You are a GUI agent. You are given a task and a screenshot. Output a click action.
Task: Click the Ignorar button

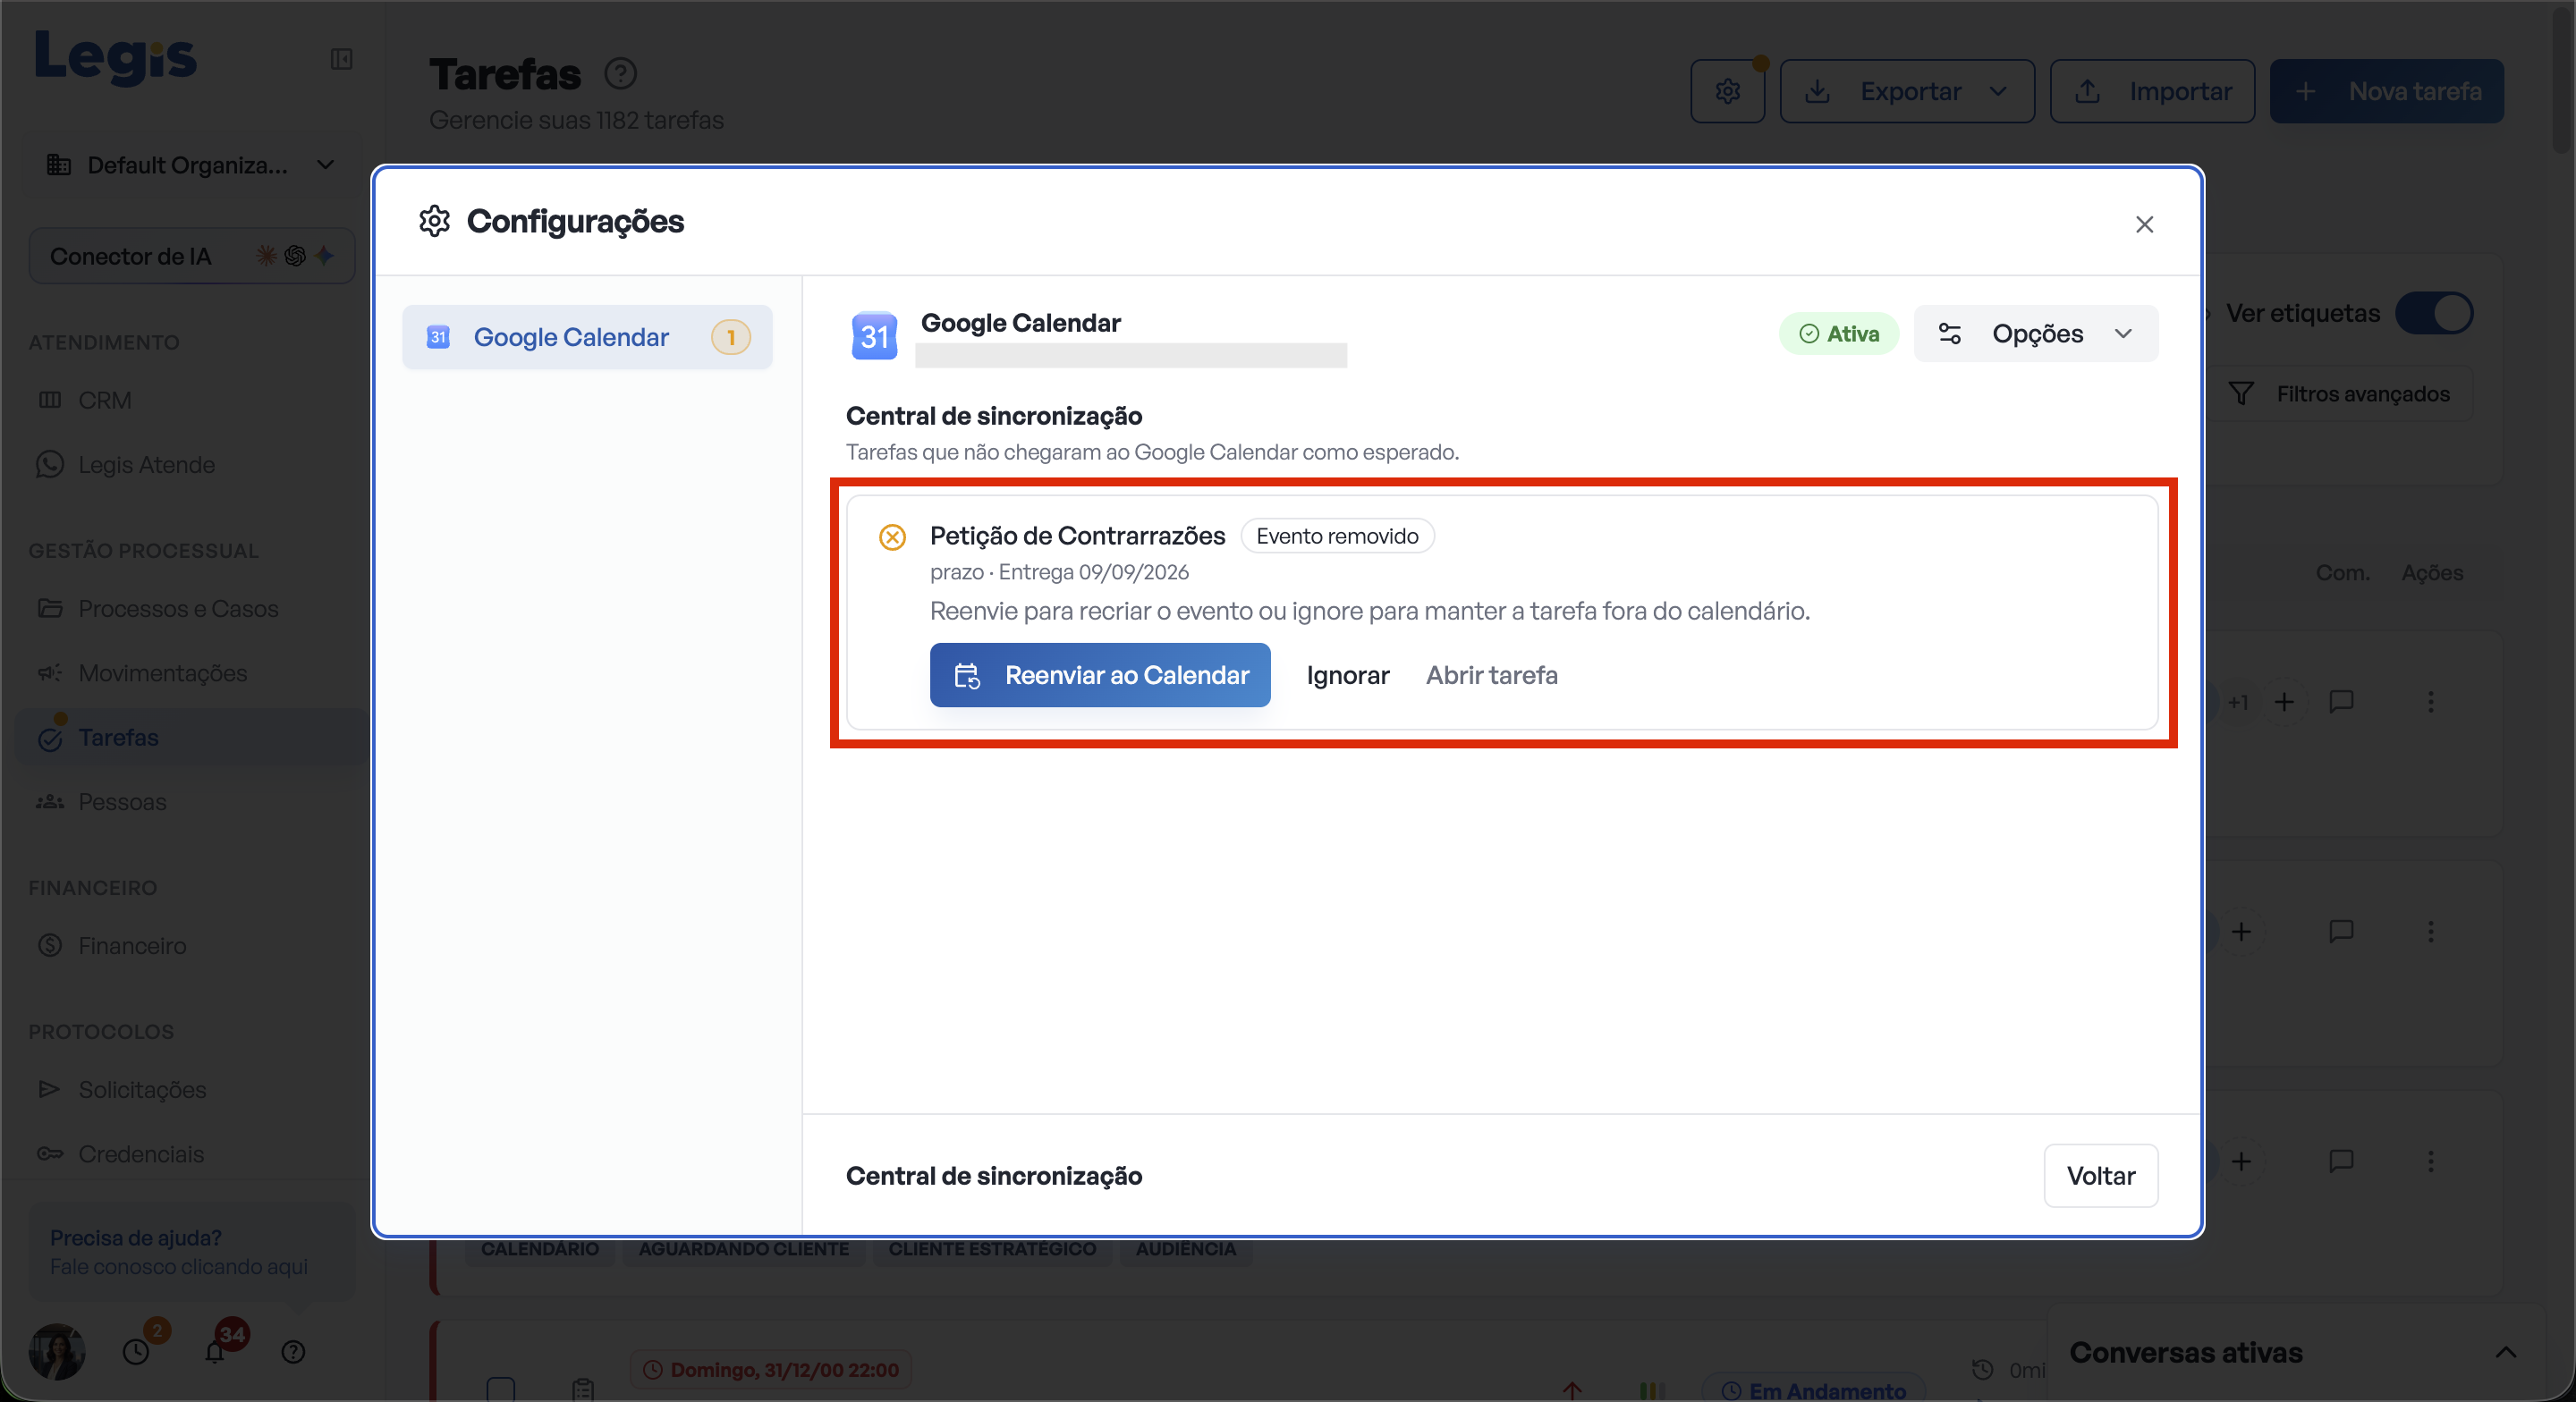tap(1347, 675)
